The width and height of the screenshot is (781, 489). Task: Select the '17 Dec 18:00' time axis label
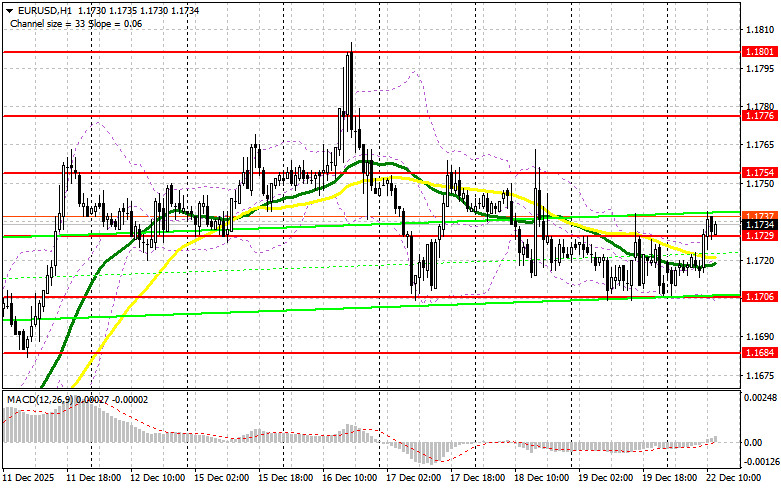tap(478, 478)
